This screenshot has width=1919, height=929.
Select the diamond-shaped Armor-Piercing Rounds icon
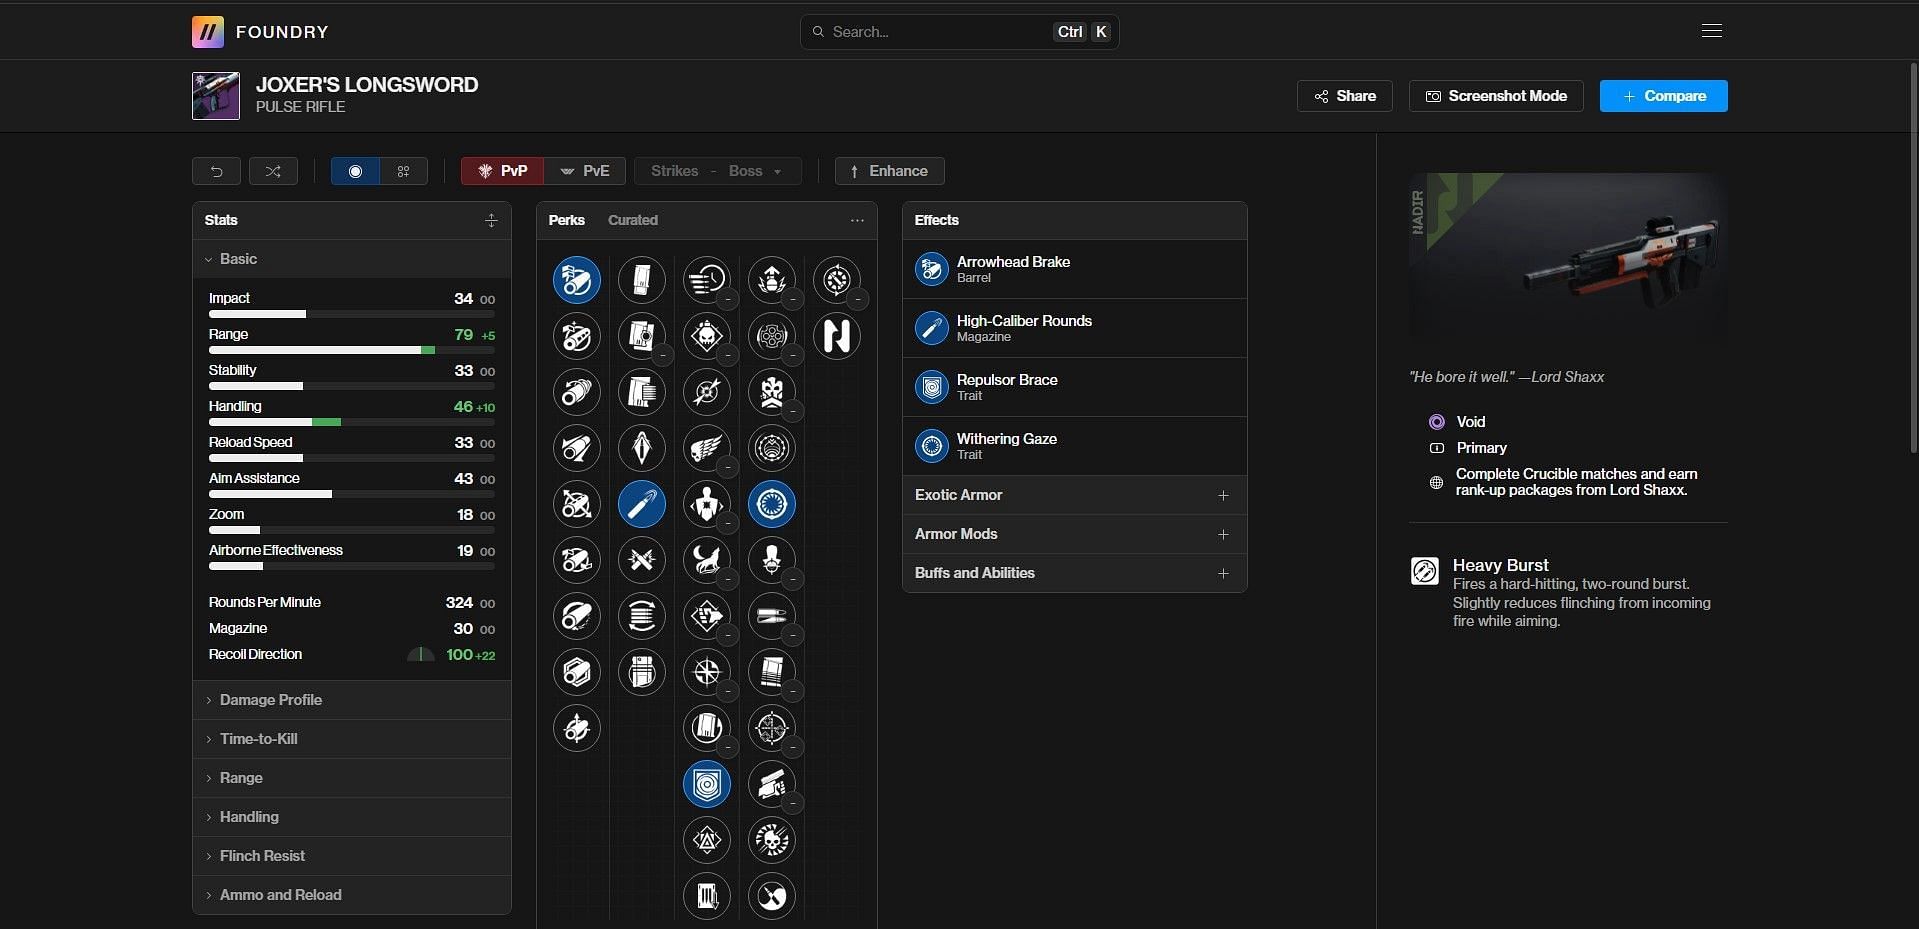coord(642,448)
